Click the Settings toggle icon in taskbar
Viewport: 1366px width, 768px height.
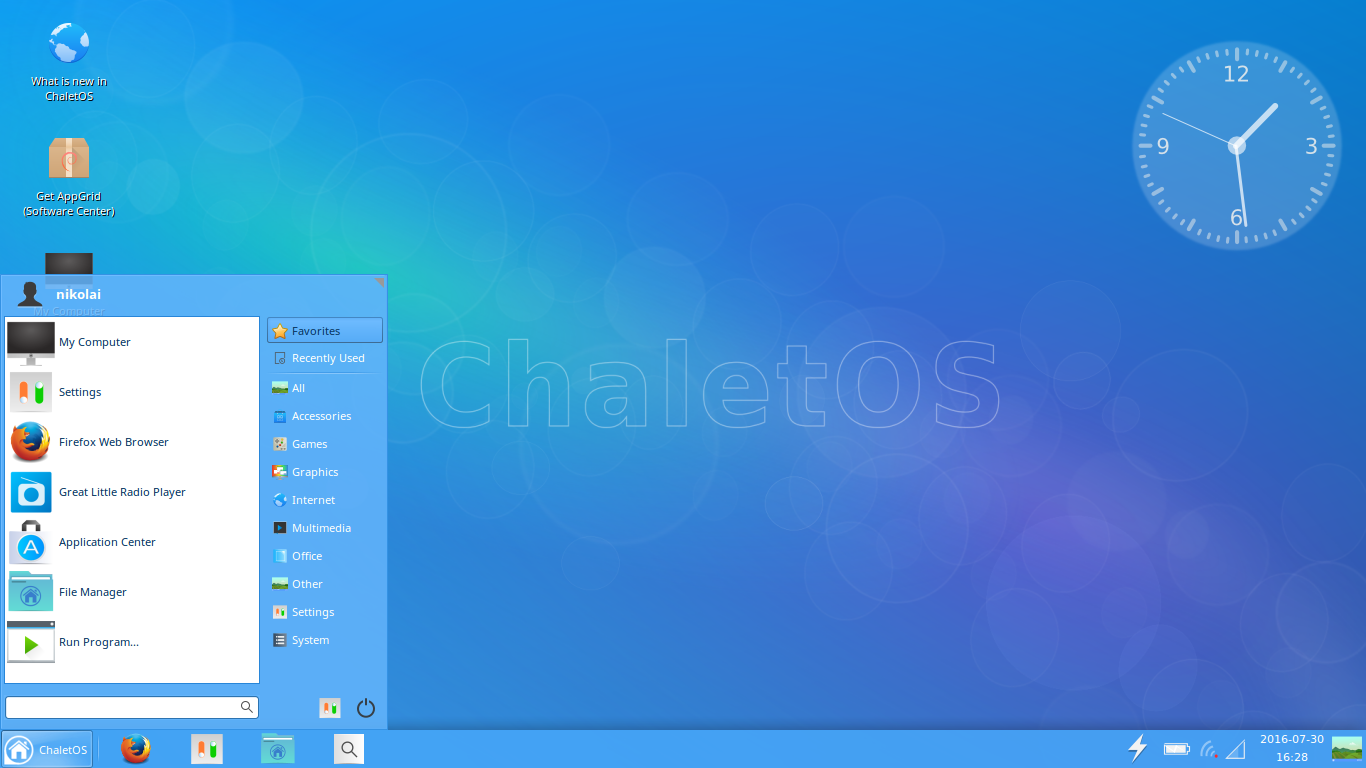click(x=207, y=749)
